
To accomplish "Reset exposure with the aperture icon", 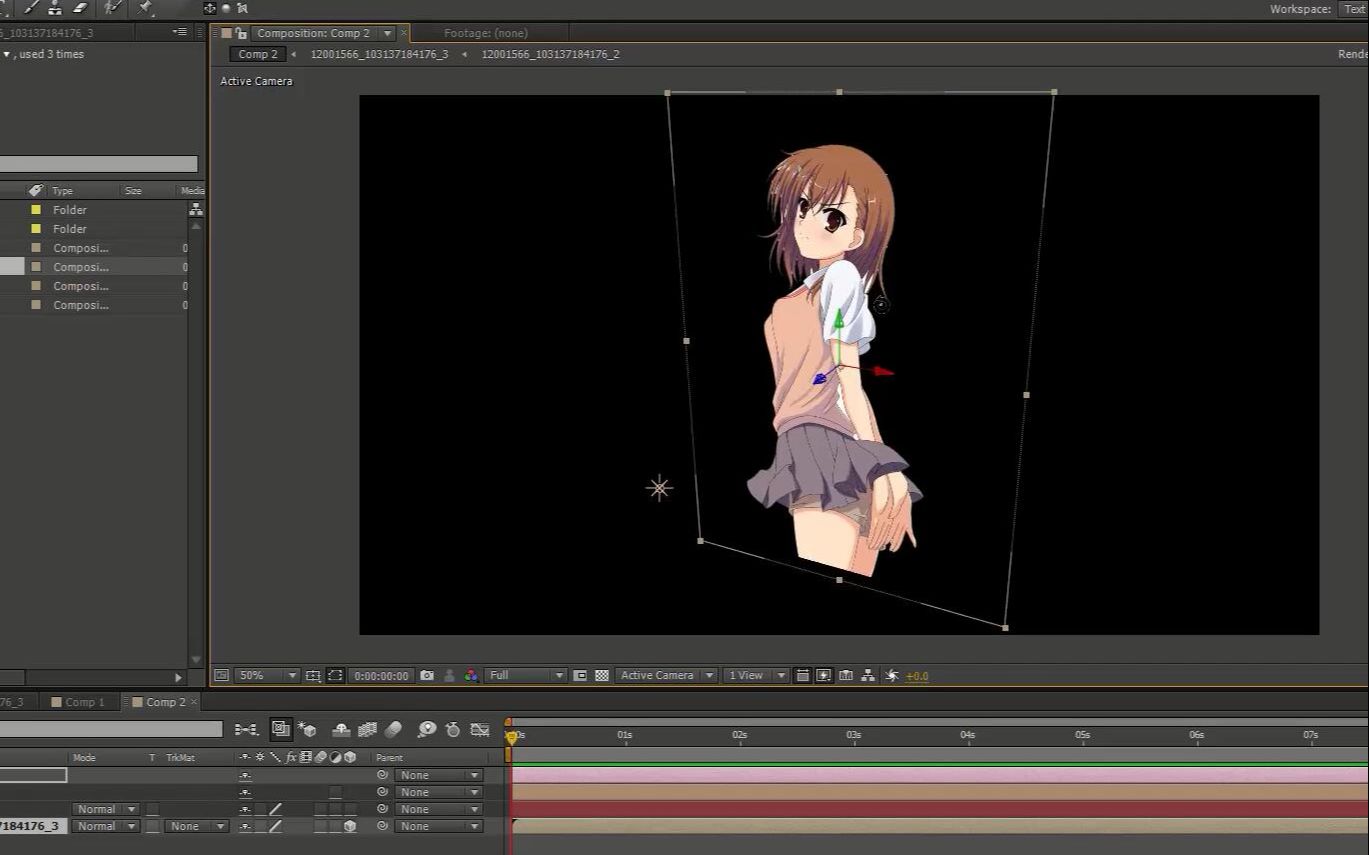I will coord(892,676).
